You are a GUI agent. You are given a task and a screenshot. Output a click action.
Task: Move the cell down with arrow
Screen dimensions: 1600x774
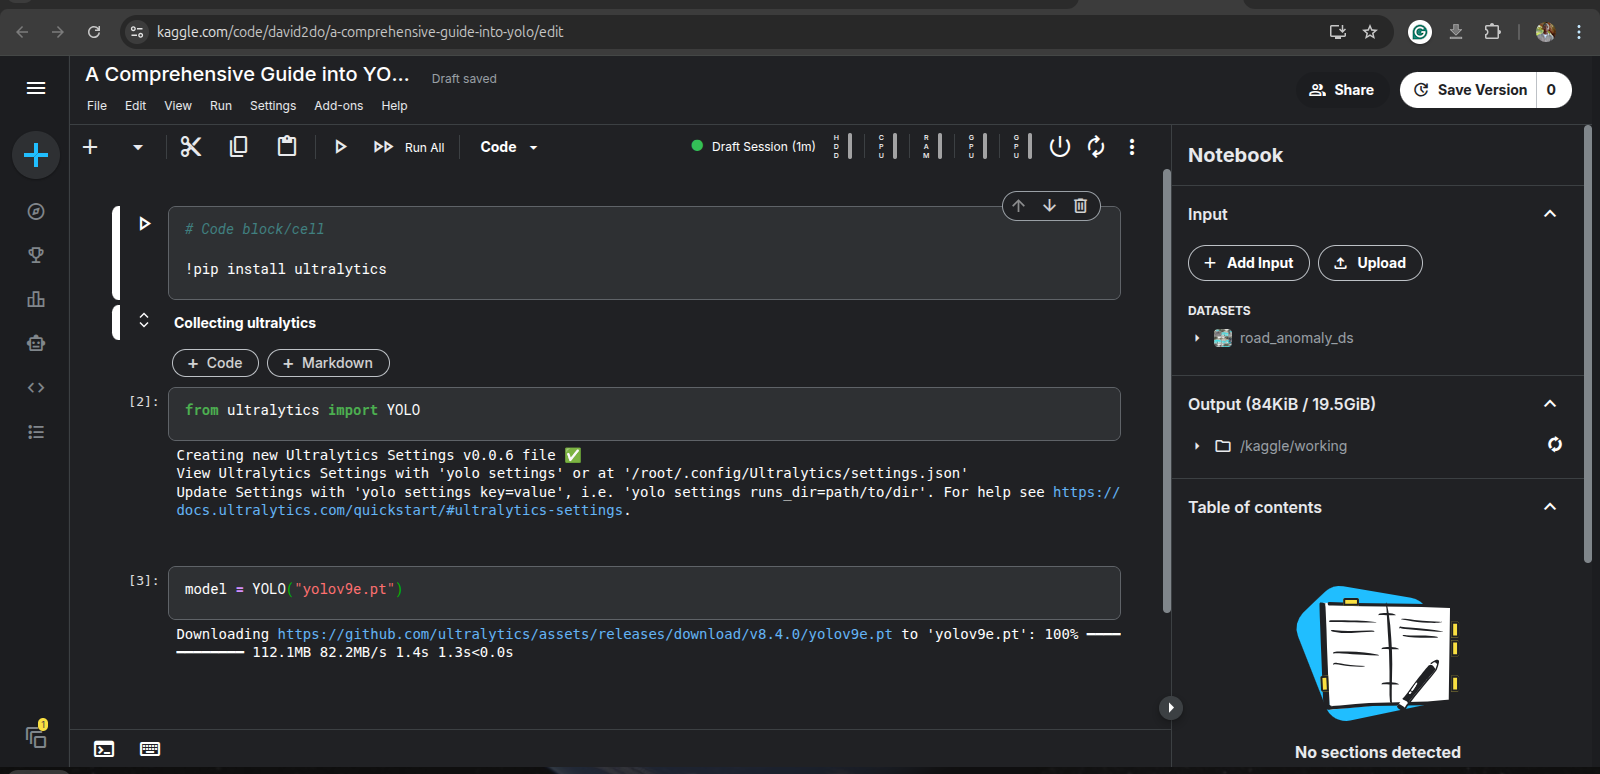click(x=1049, y=206)
